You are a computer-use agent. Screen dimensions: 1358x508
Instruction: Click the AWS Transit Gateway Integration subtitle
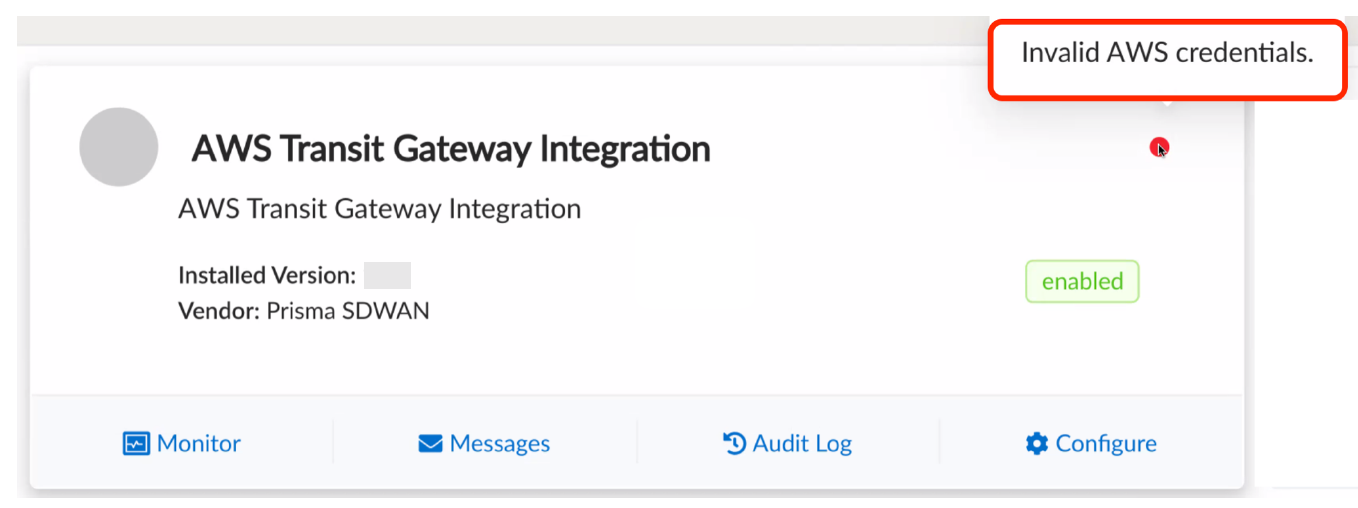point(380,209)
